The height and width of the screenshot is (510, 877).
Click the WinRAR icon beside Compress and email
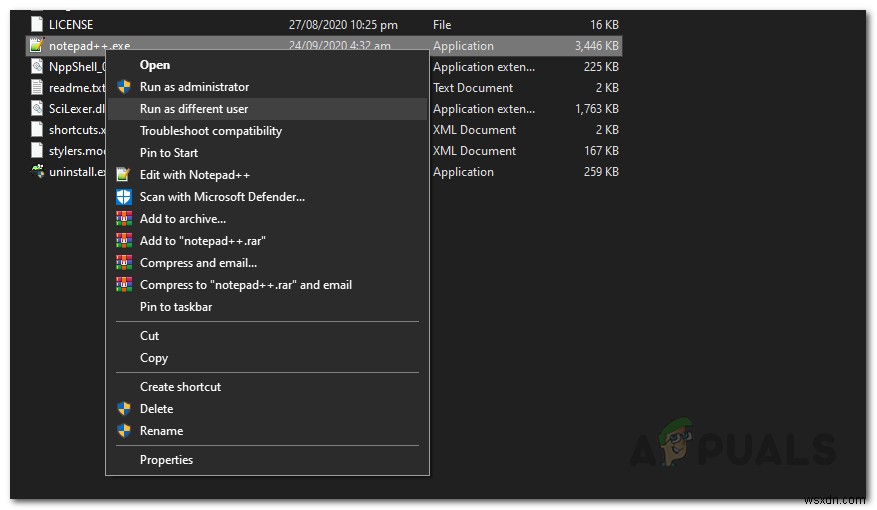point(124,263)
